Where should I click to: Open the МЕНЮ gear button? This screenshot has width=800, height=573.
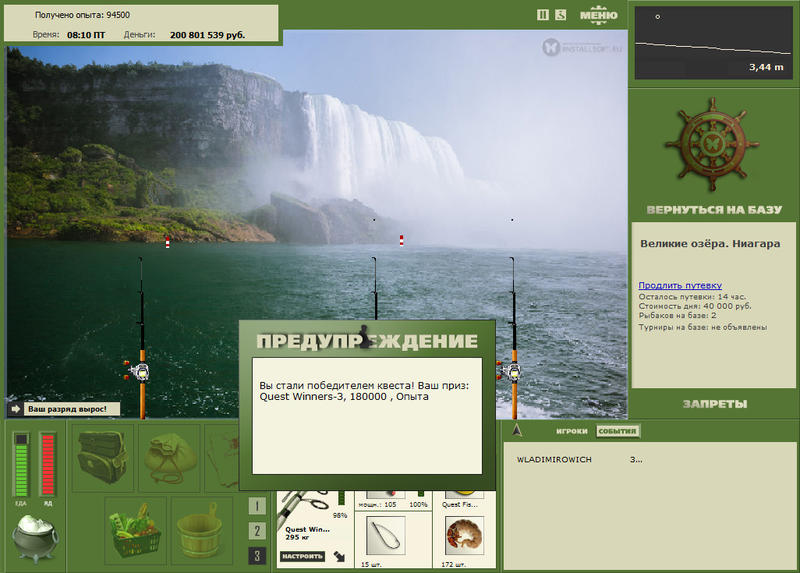(598, 15)
